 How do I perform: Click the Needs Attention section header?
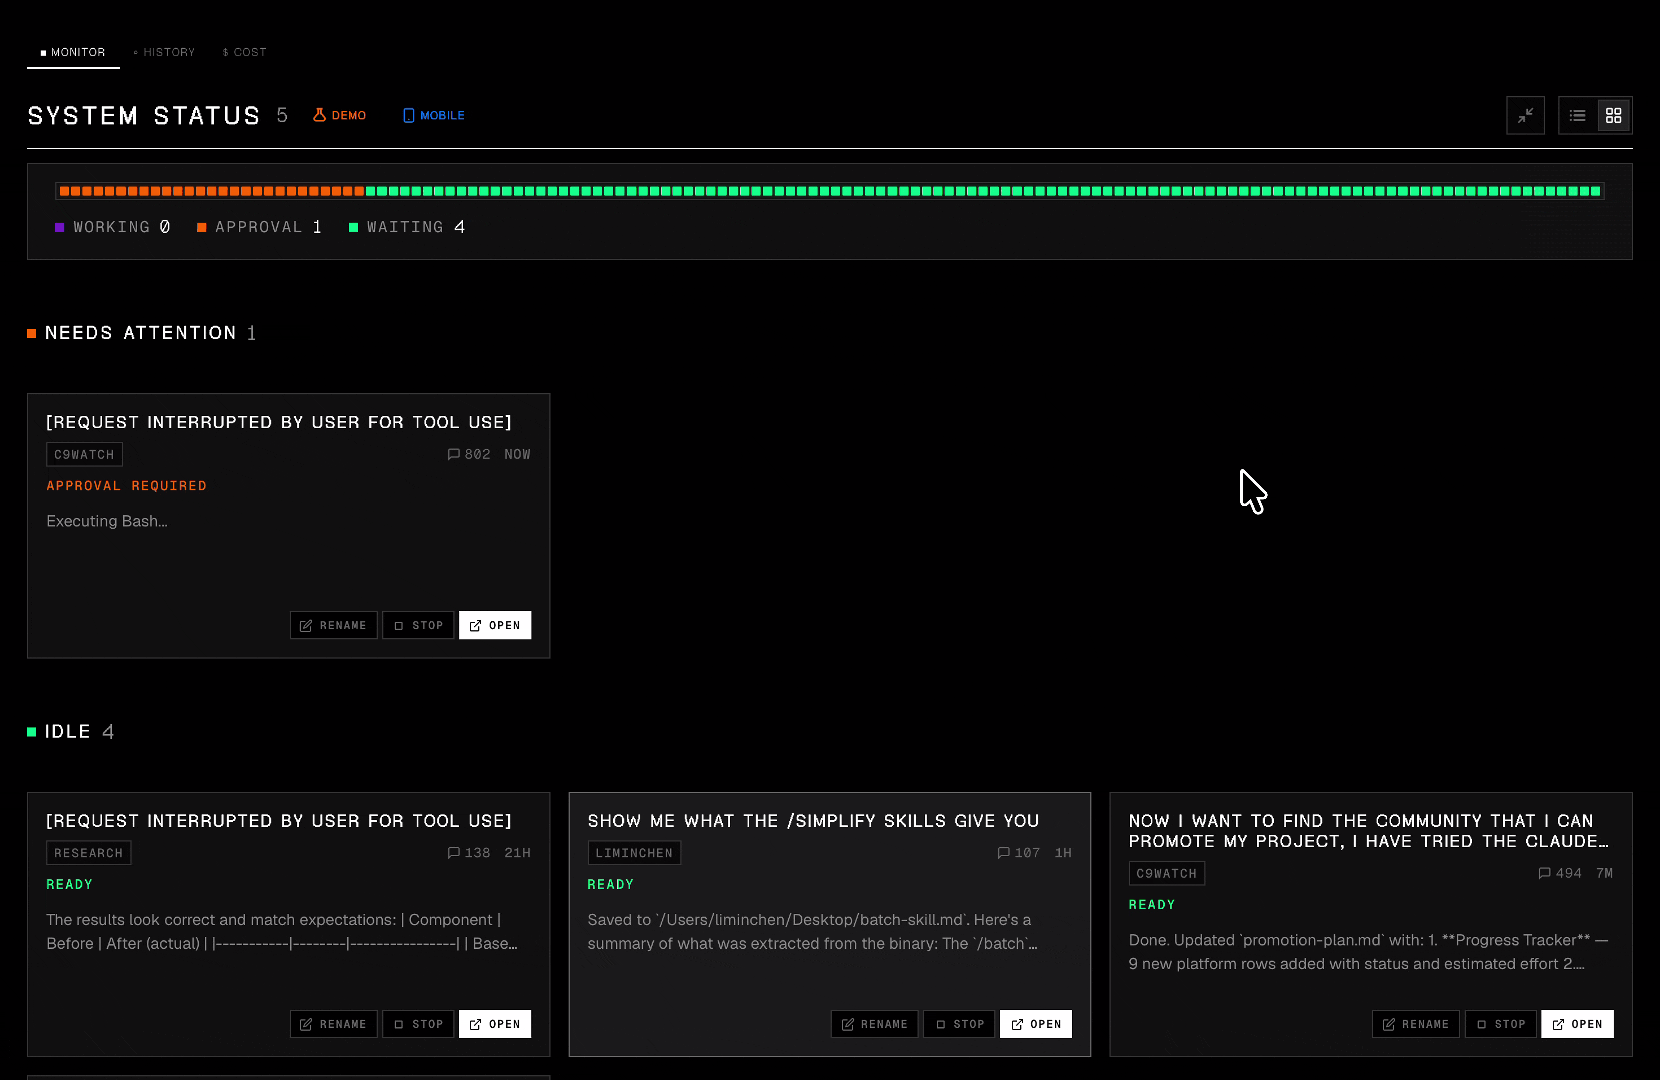point(142,333)
